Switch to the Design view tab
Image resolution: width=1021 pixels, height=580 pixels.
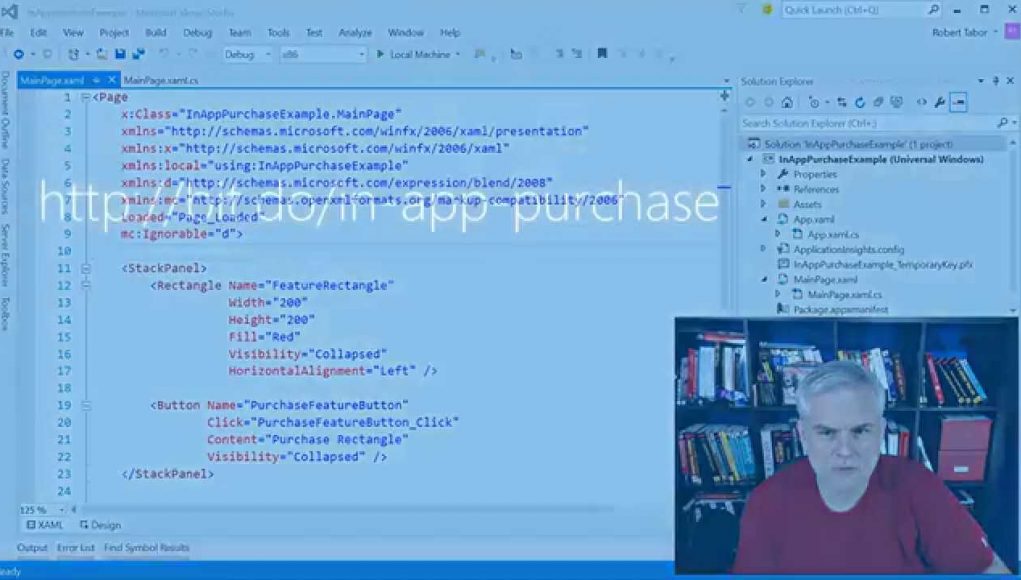coord(100,525)
